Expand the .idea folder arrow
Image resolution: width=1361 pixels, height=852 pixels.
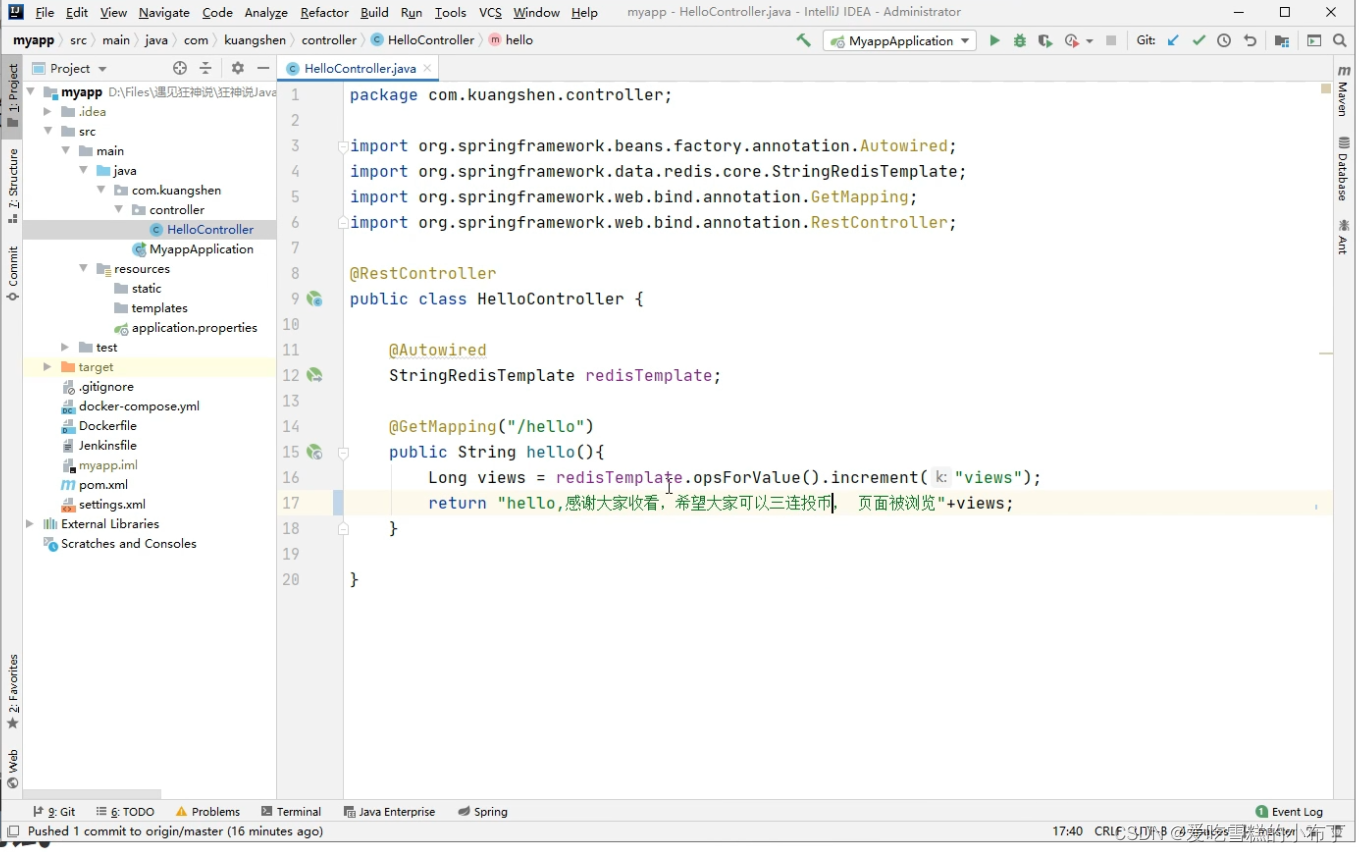[47, 112]
